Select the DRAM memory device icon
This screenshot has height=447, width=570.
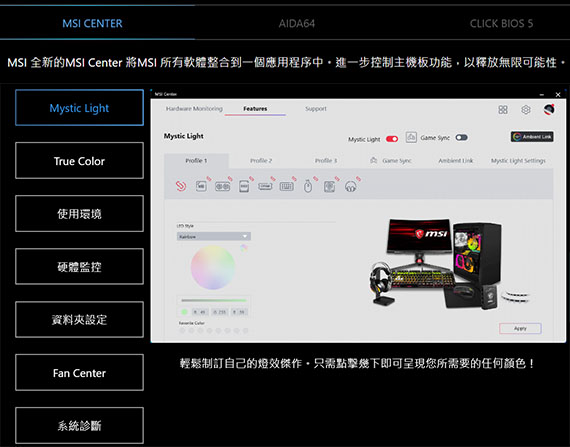click(265, 186)
